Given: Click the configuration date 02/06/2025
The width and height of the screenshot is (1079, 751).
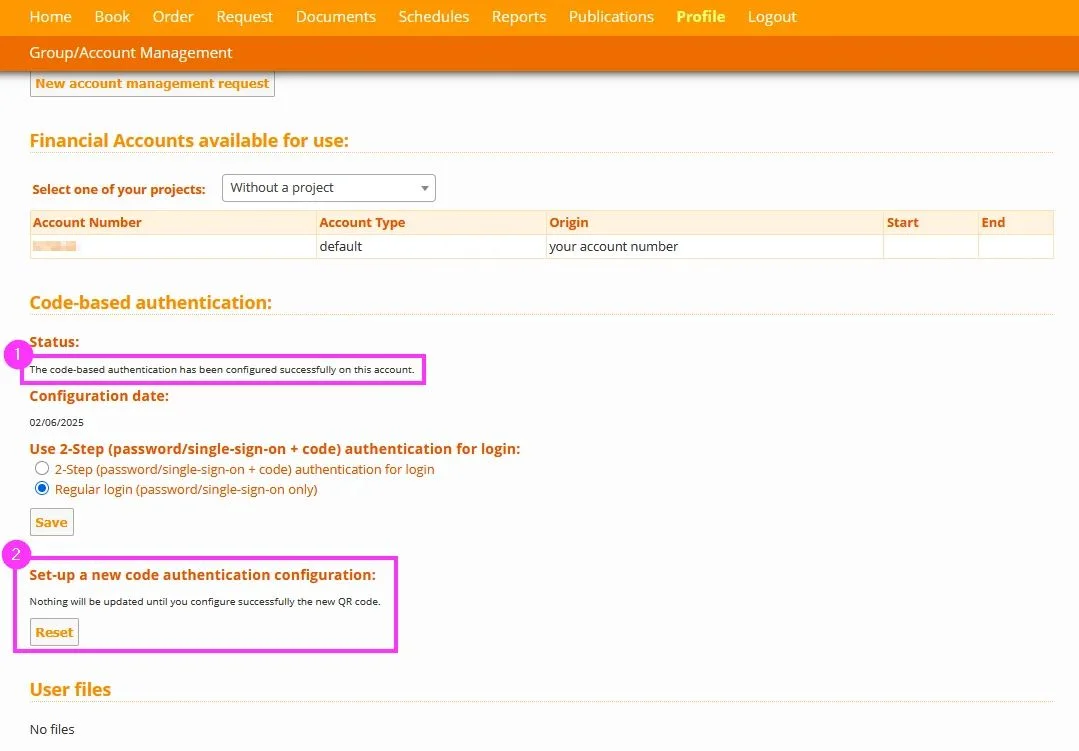Looking at the screenshot, I should click(56, 423).
